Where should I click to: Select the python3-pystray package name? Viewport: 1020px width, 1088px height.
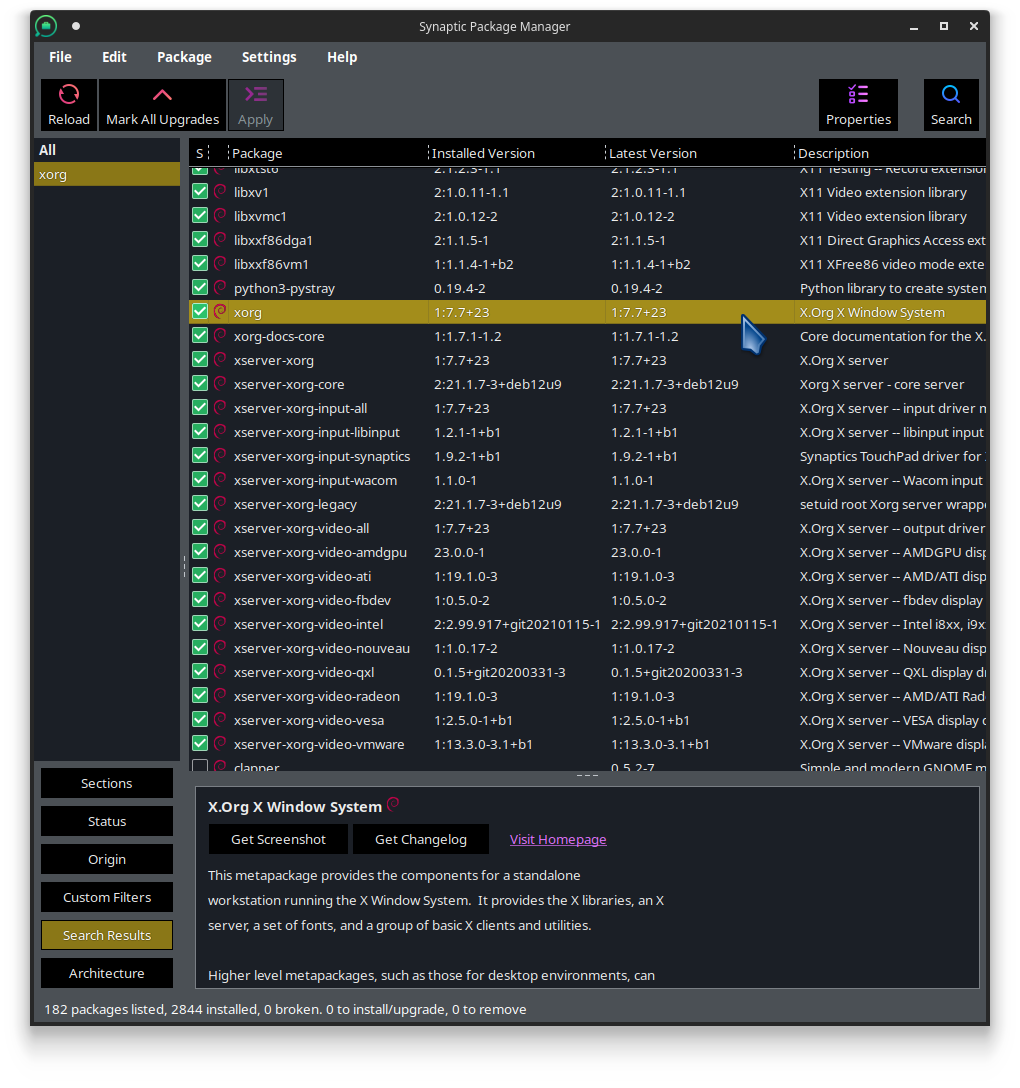284,289
